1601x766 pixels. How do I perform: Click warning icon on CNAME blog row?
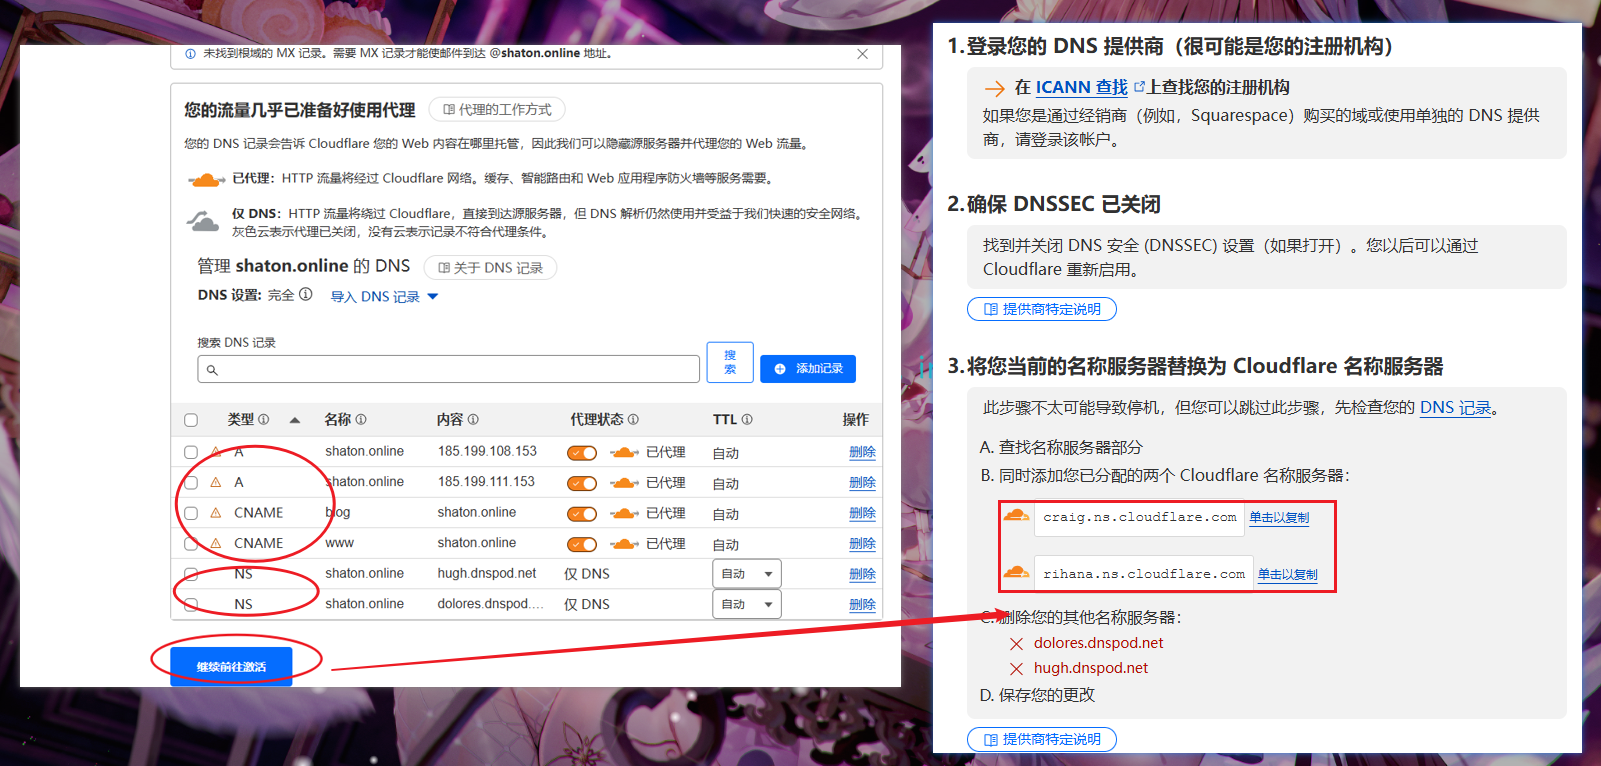point(215,512)
